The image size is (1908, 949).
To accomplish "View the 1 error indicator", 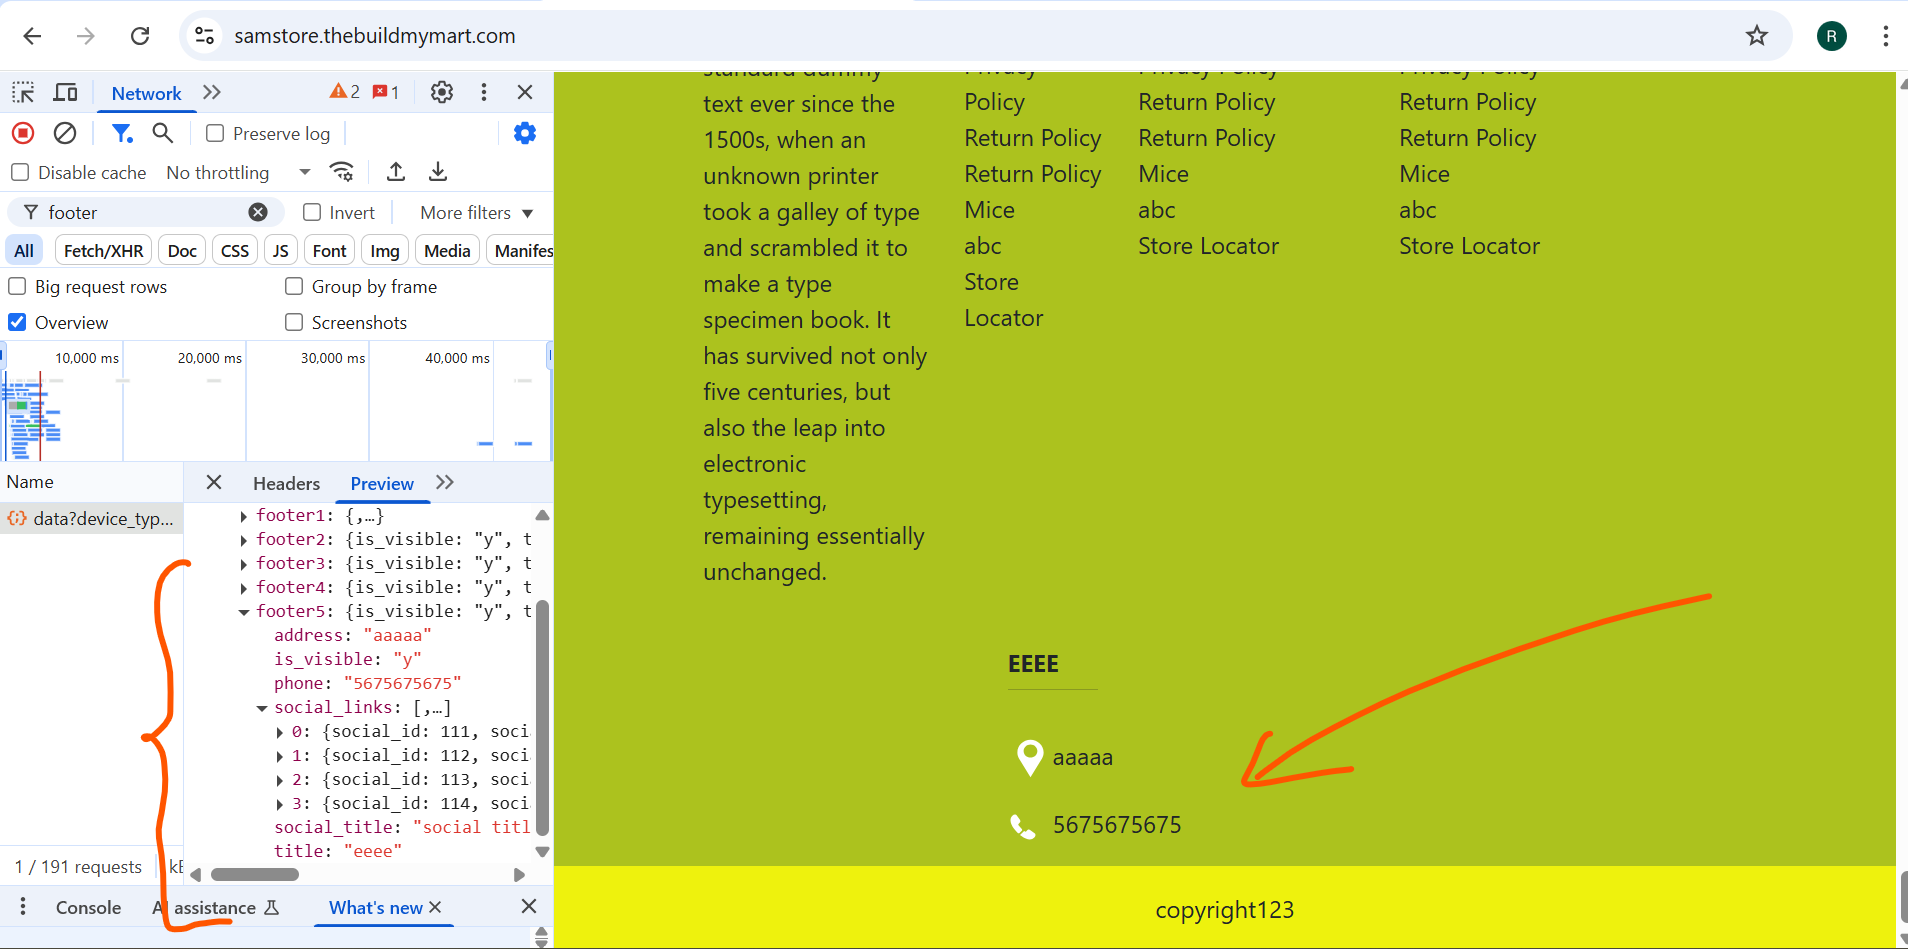I will point(386,92).
